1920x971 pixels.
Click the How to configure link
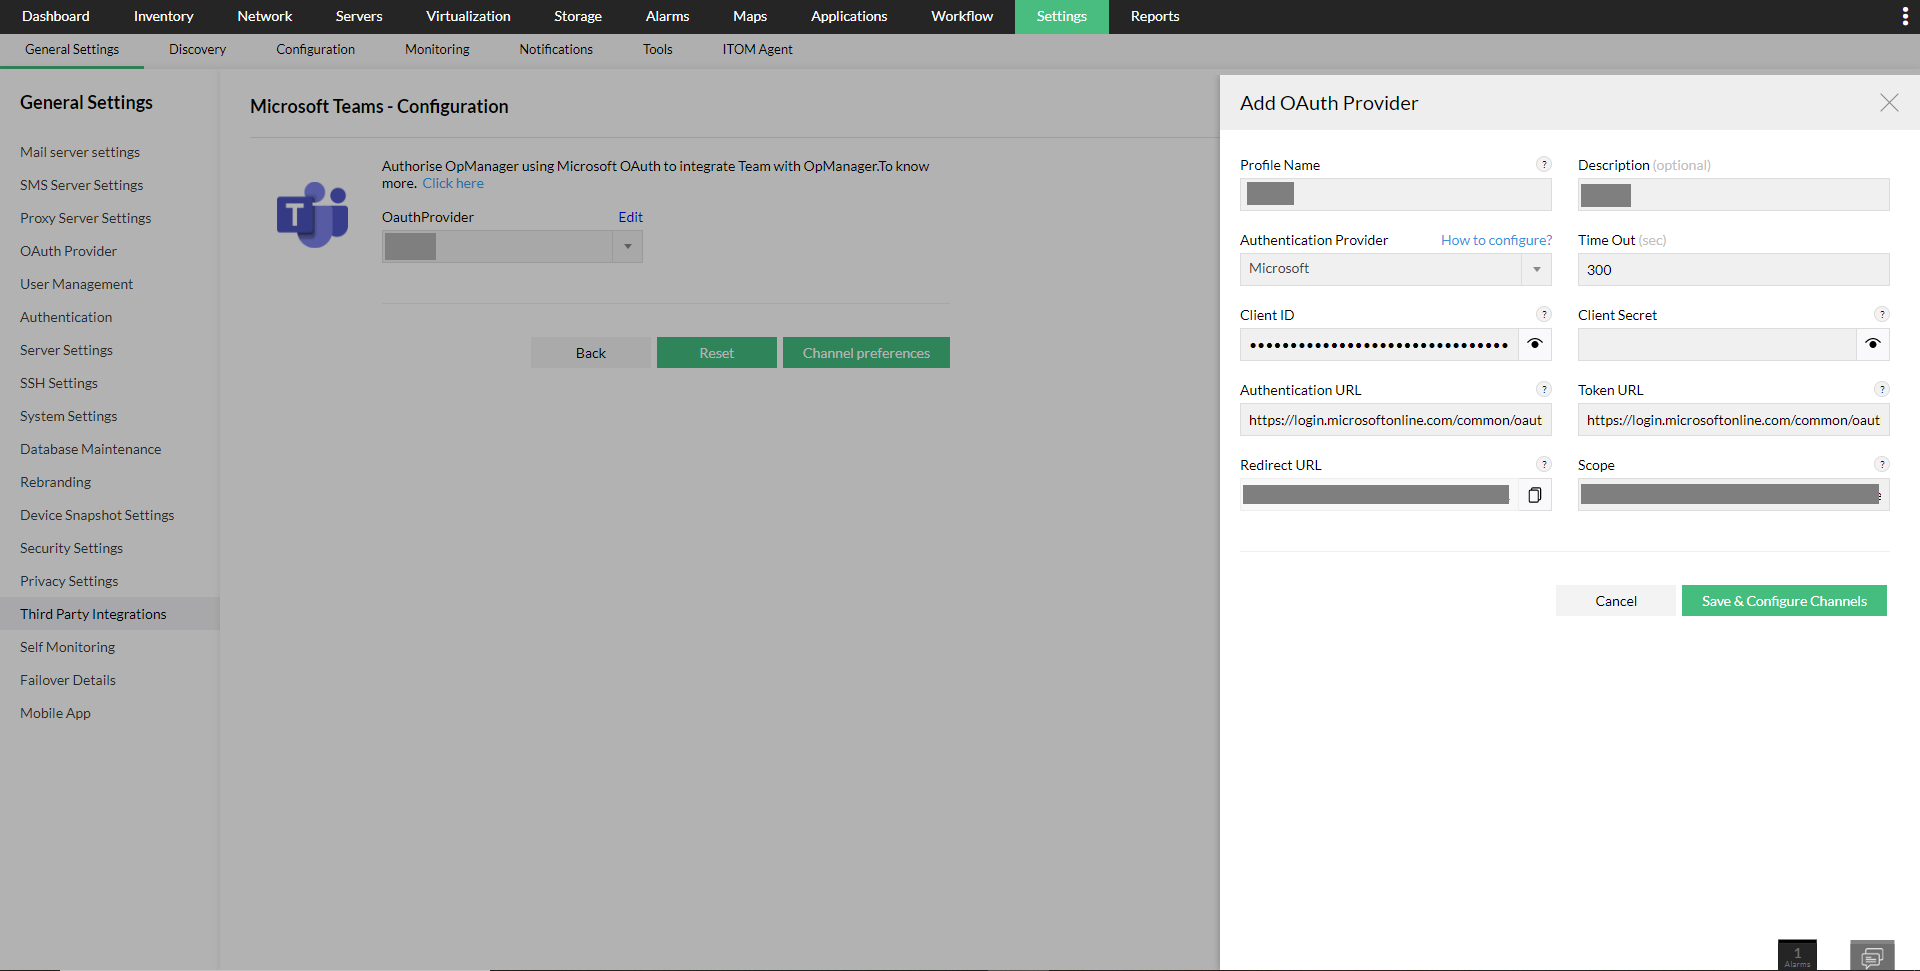tap(1495, 240)
